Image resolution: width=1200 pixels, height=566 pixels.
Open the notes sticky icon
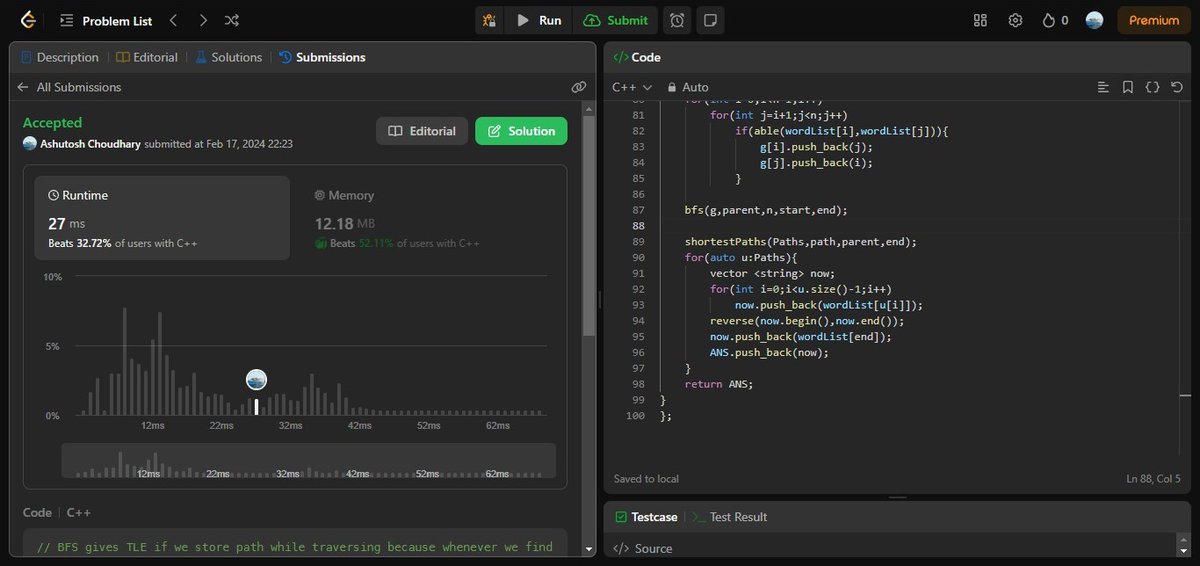click(x=710, y=20)
